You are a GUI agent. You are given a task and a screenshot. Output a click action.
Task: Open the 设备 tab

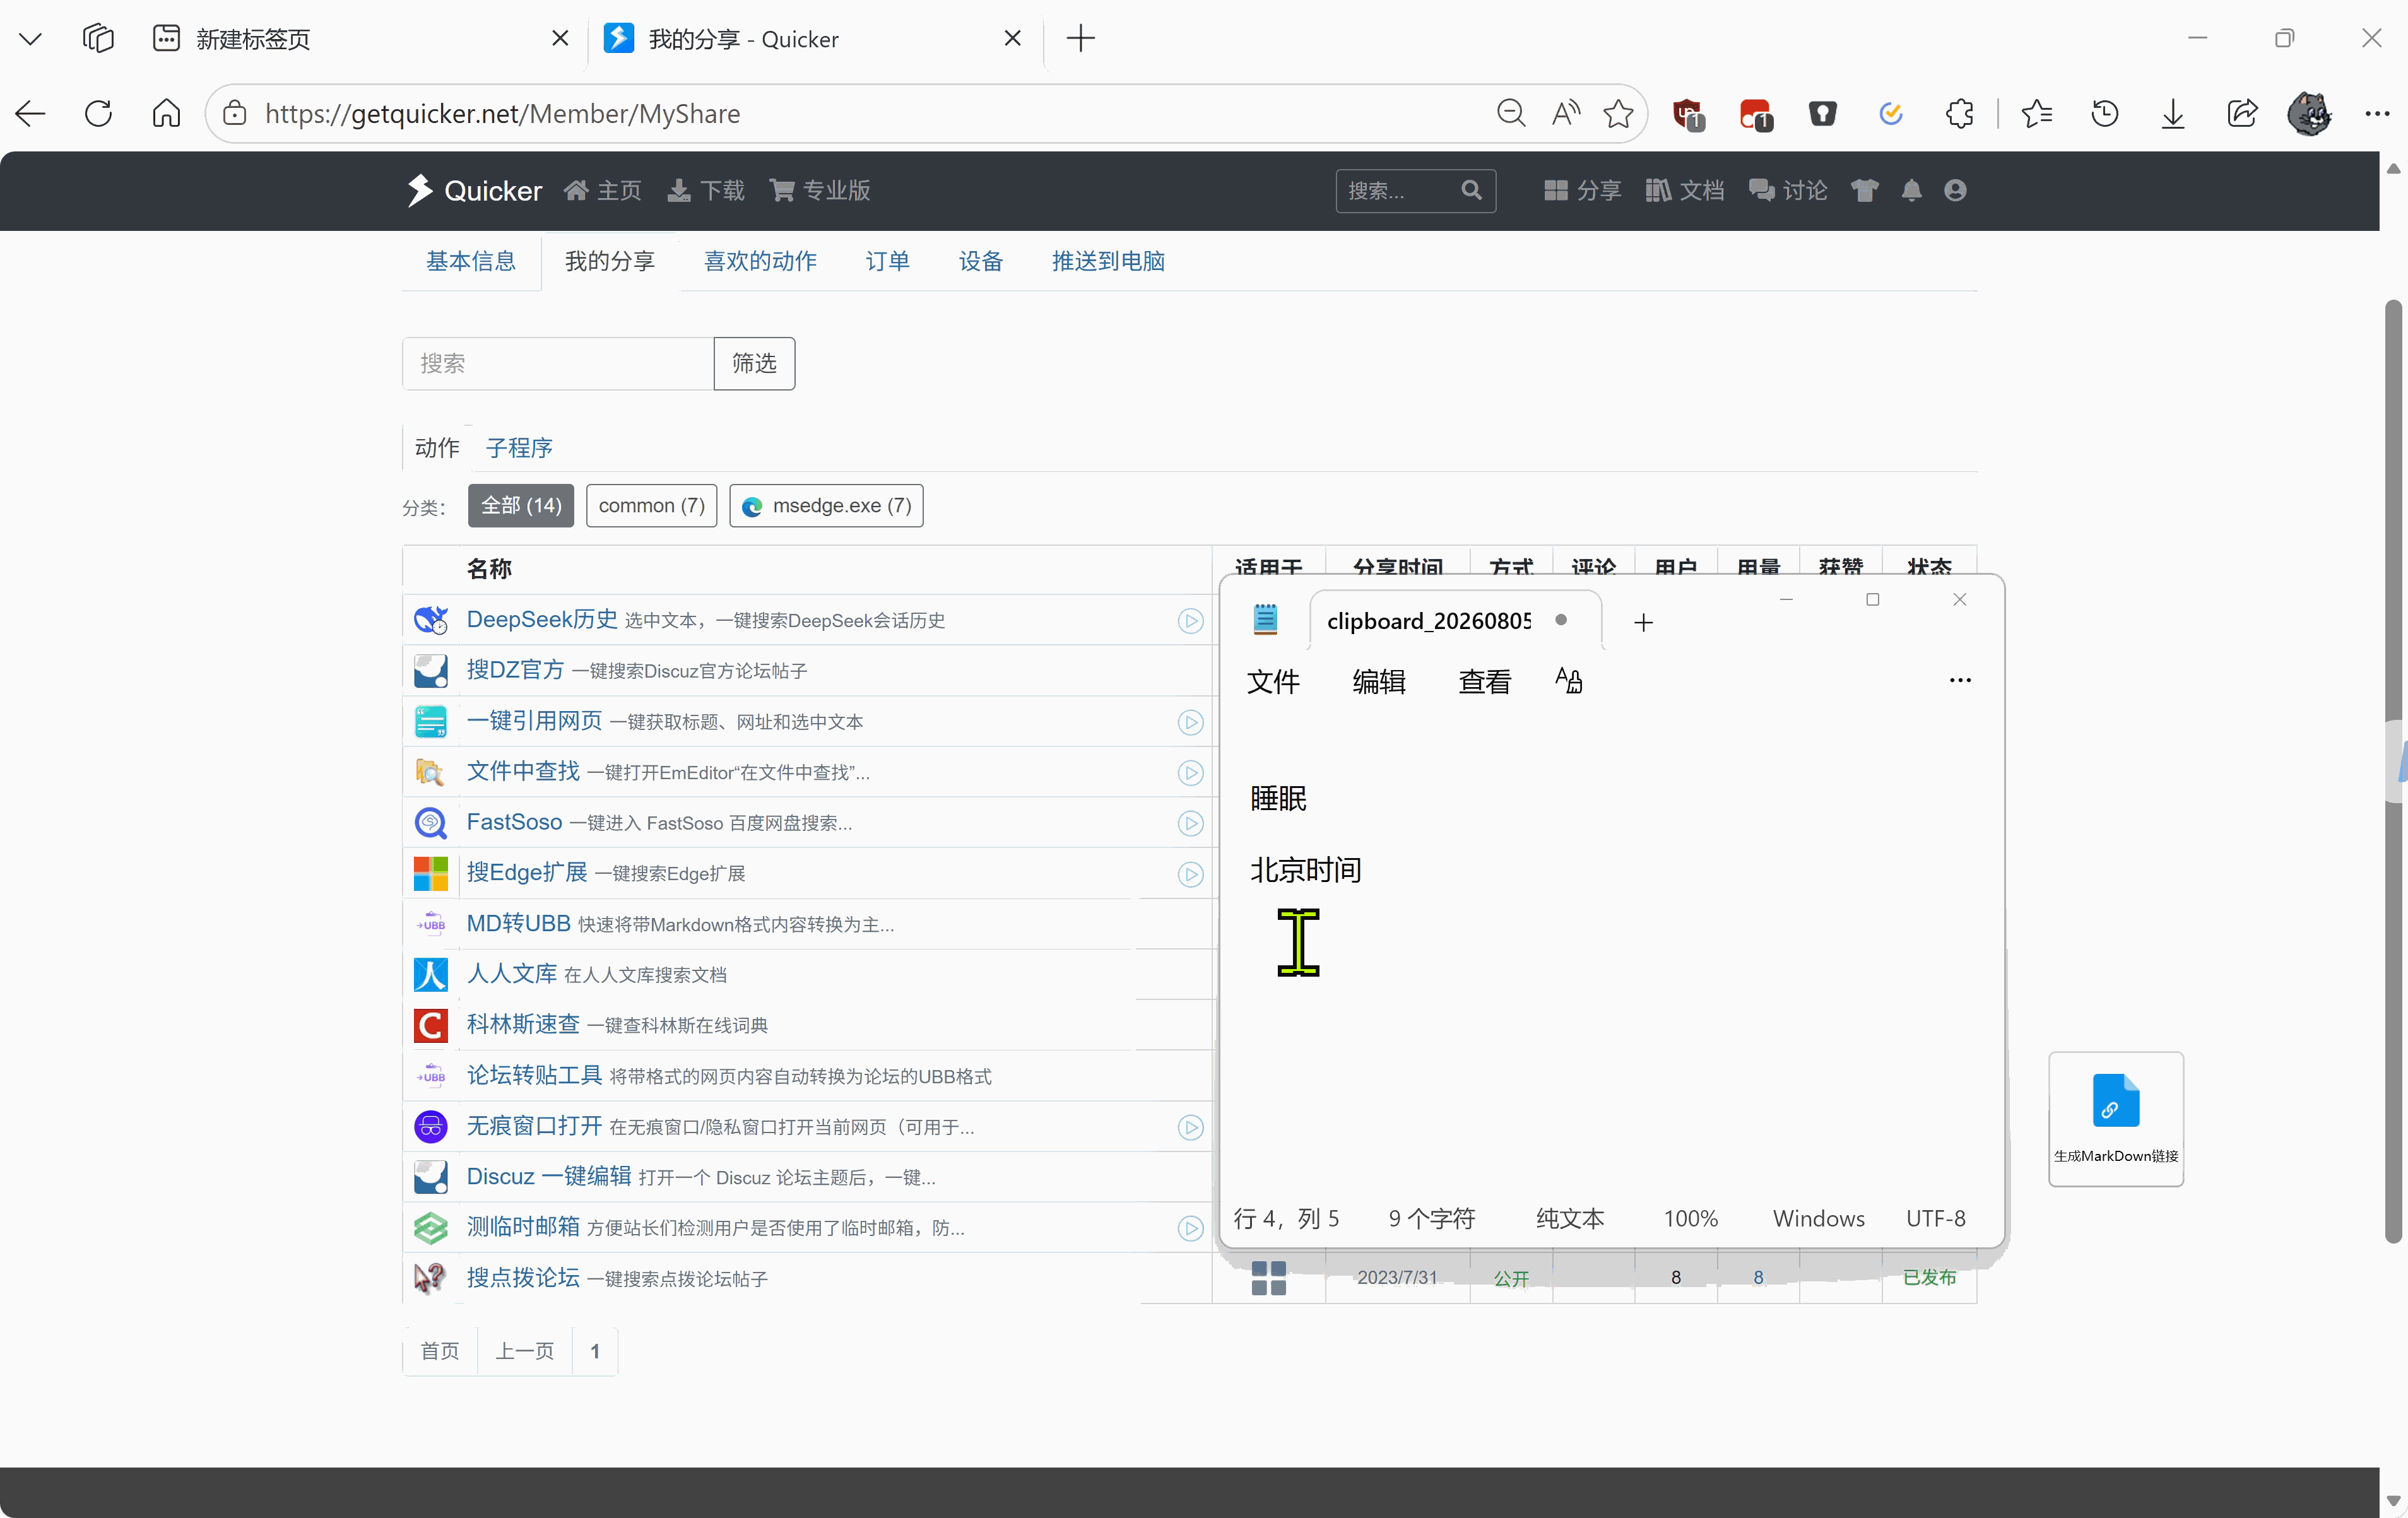tap(981, 261)
